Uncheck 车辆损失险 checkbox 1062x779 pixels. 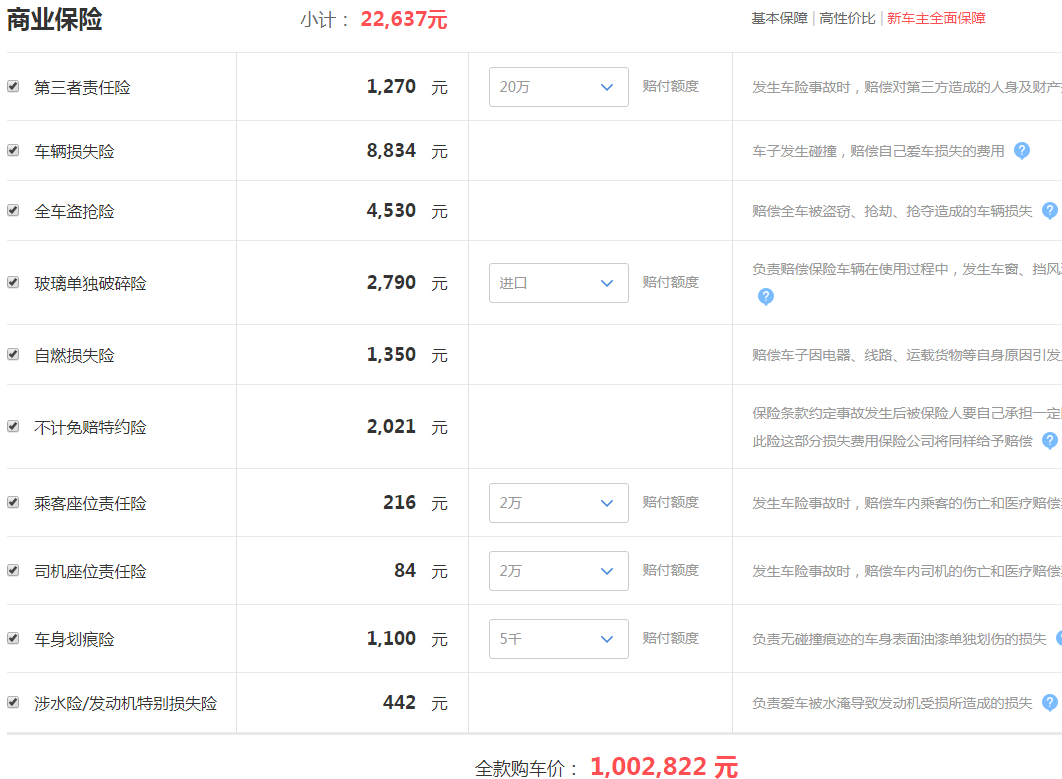[13, 150]
